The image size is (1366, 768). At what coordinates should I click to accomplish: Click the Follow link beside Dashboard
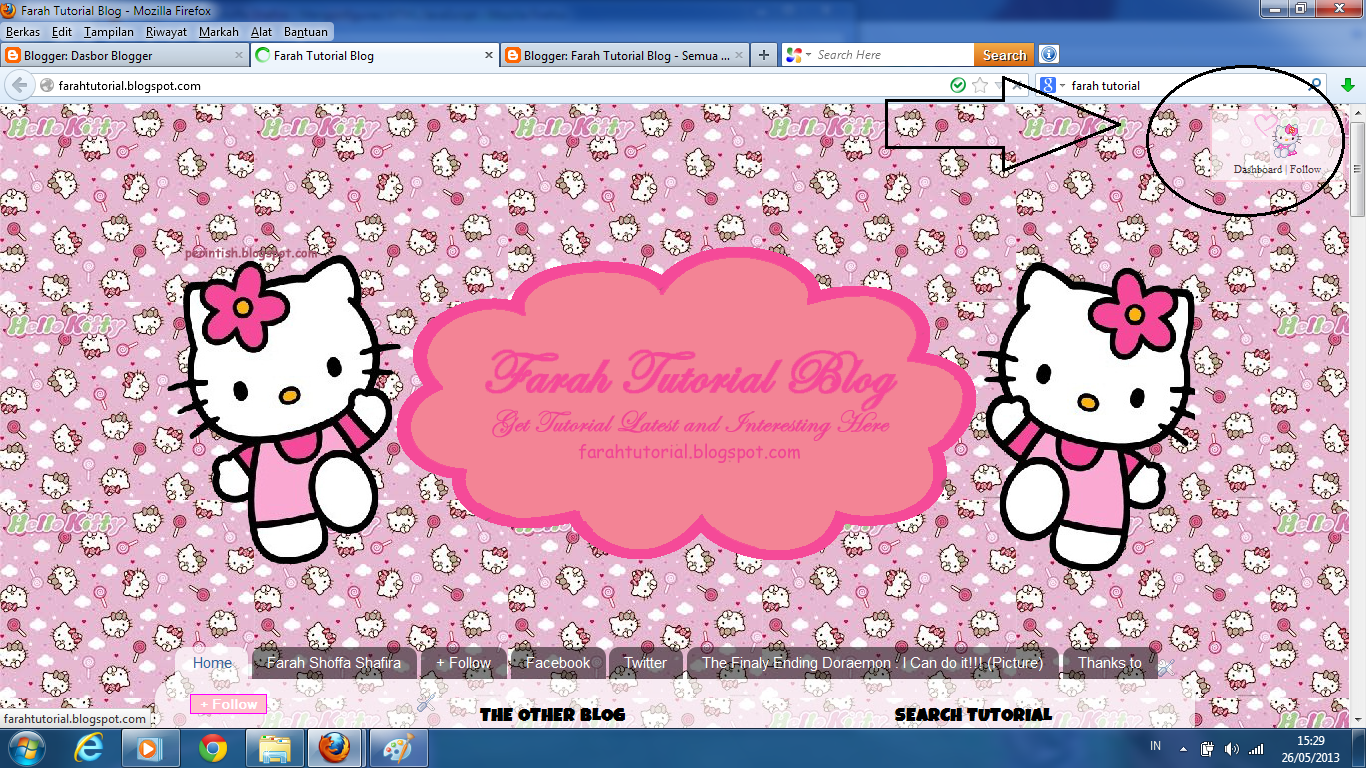point(1305,169)
